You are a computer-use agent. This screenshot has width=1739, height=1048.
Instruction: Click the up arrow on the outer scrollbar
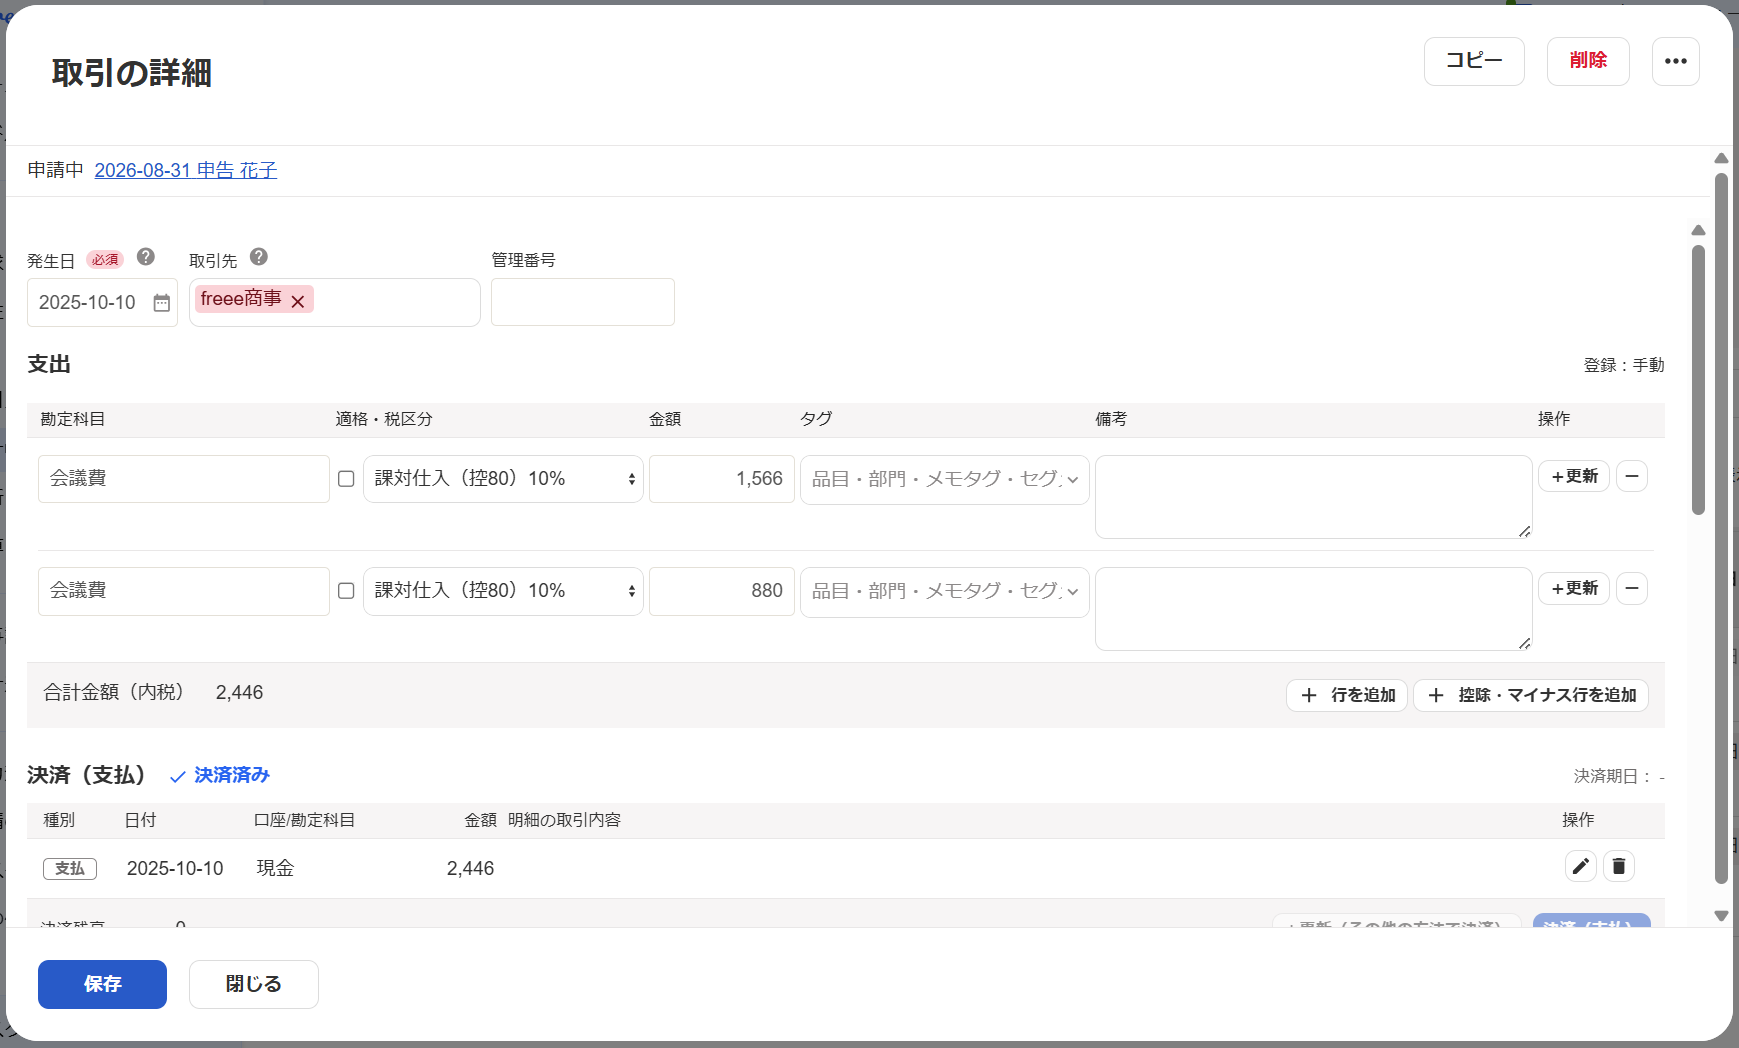point(1721,158)
